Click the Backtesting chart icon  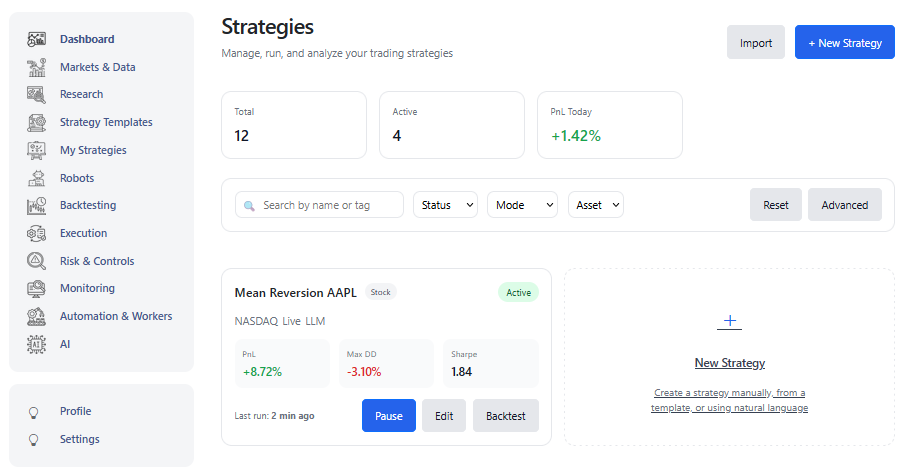(37, 206)
